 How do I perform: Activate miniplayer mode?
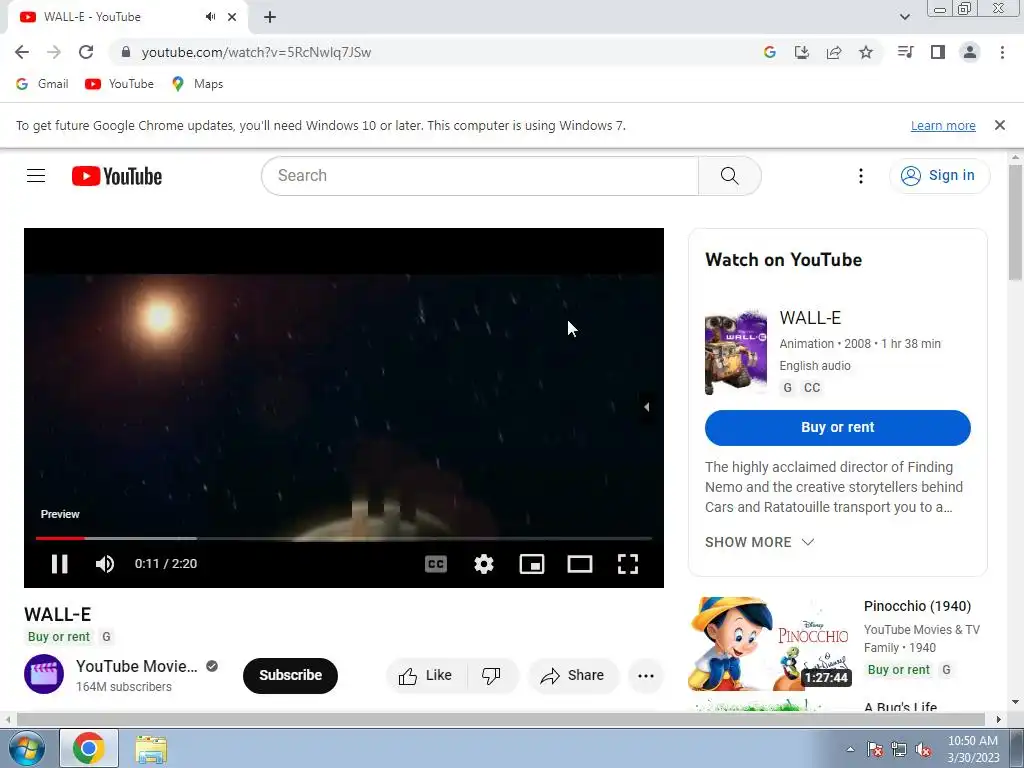(532, 564)
